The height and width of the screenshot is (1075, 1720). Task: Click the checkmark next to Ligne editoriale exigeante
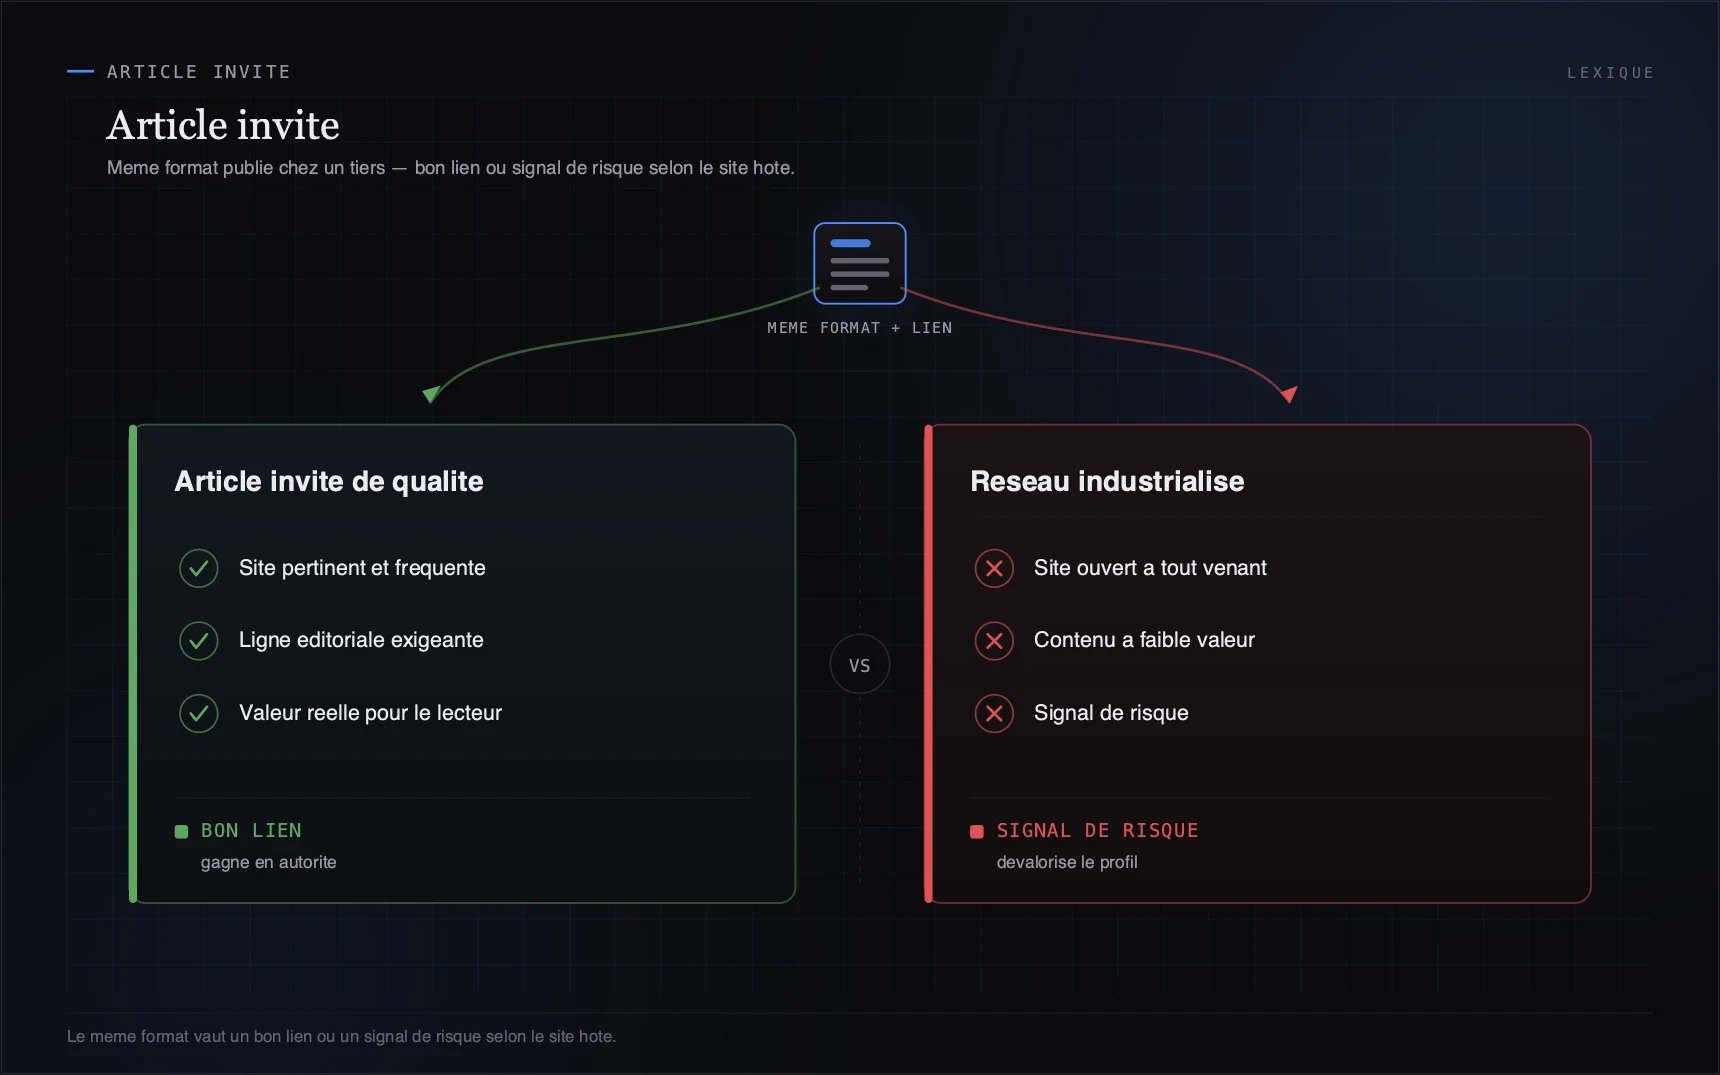tap(199, 640)
